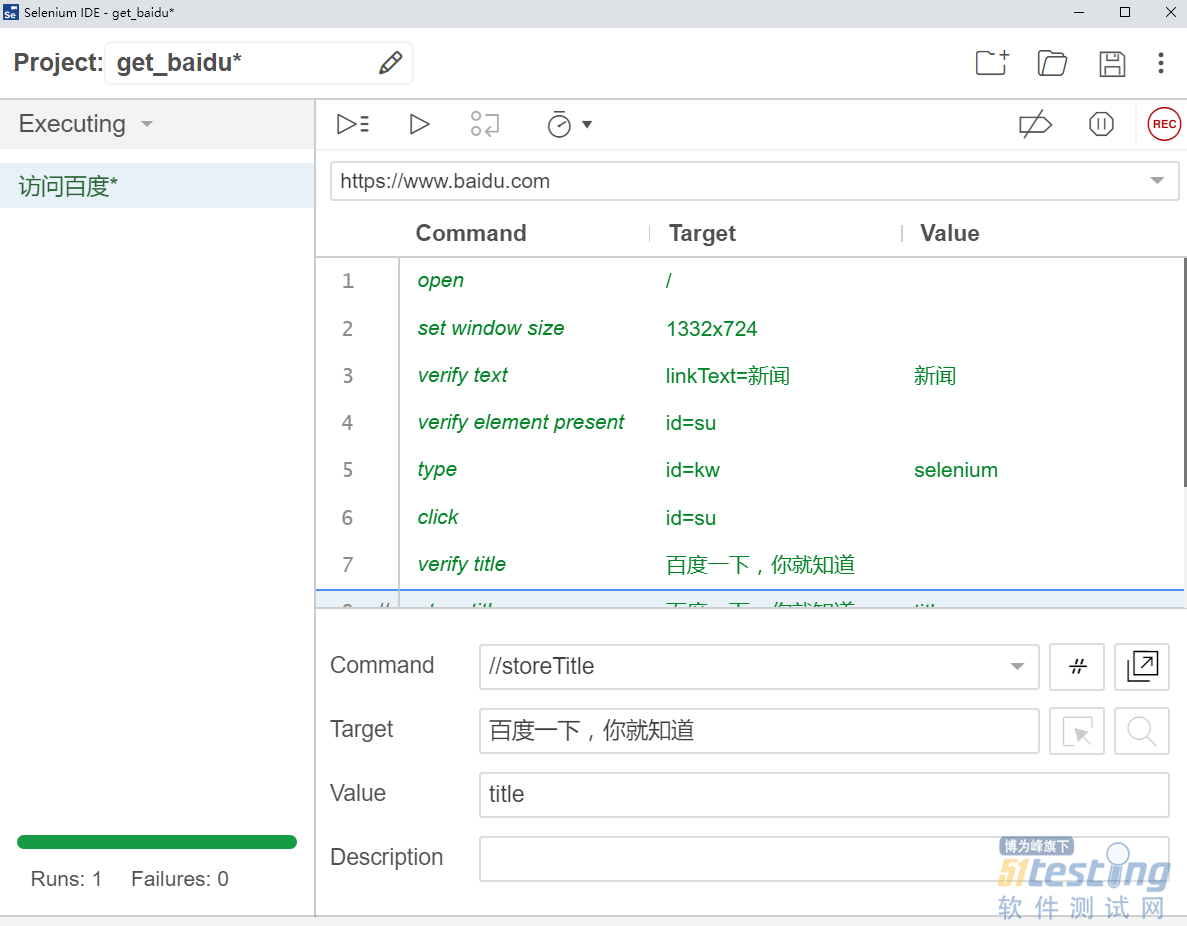1187x926 pixels.
Task: Select row 7 verify title command
Action: [750, 564]
